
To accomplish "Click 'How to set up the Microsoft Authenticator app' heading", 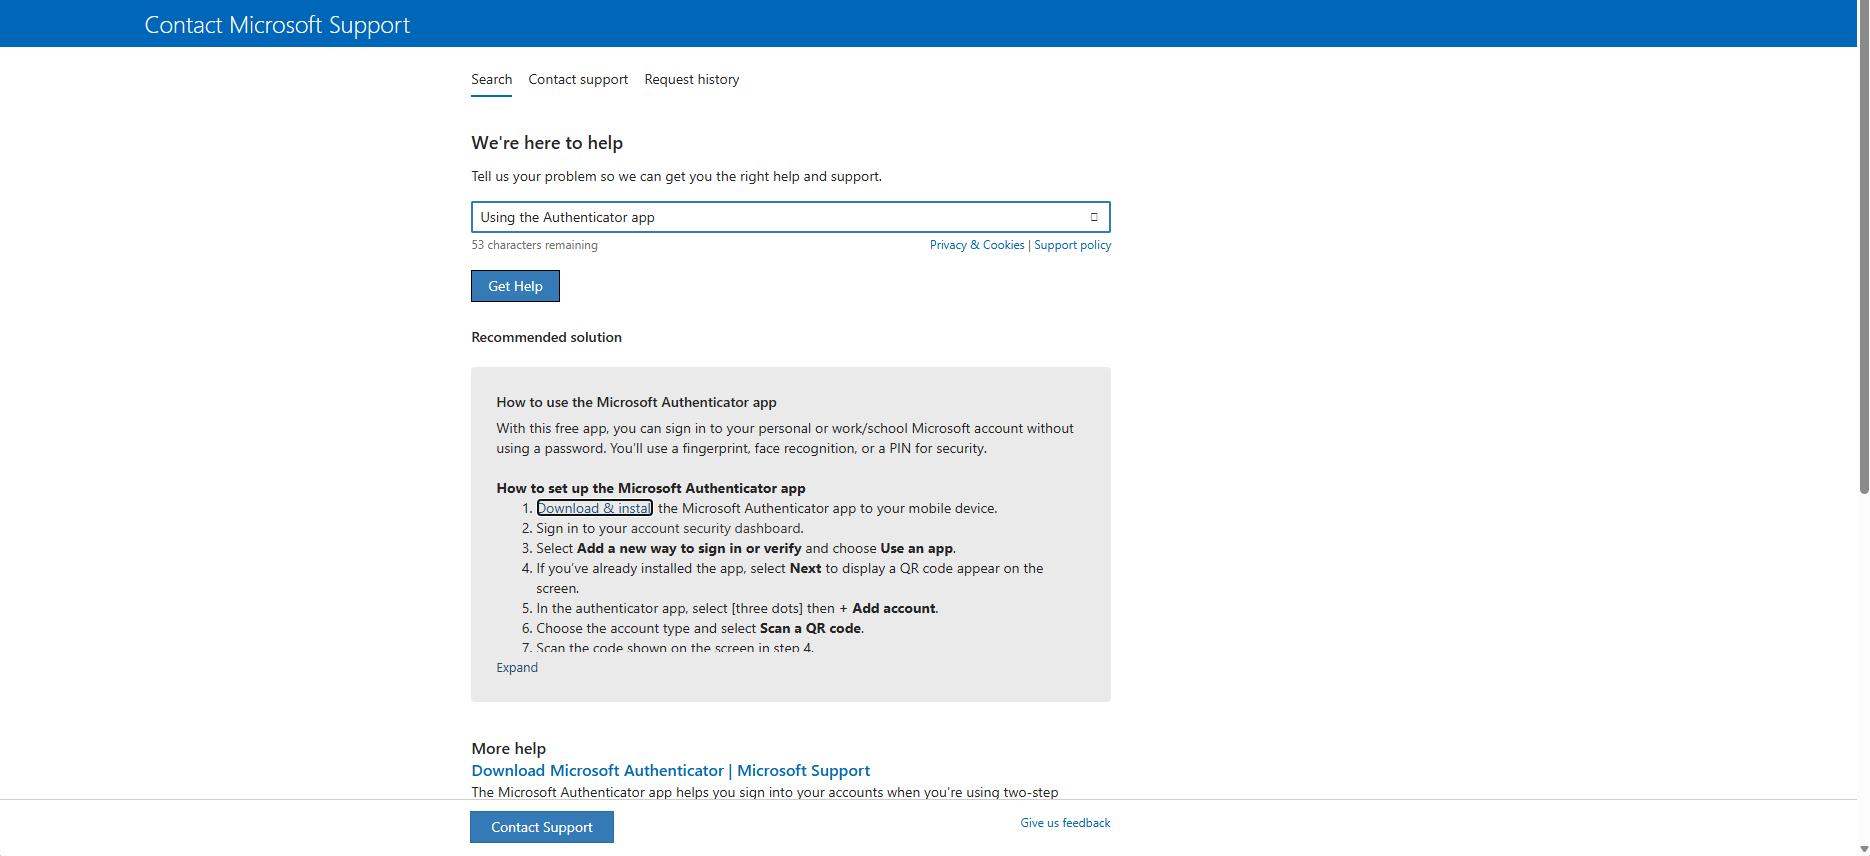I will [x=651, y=488].
